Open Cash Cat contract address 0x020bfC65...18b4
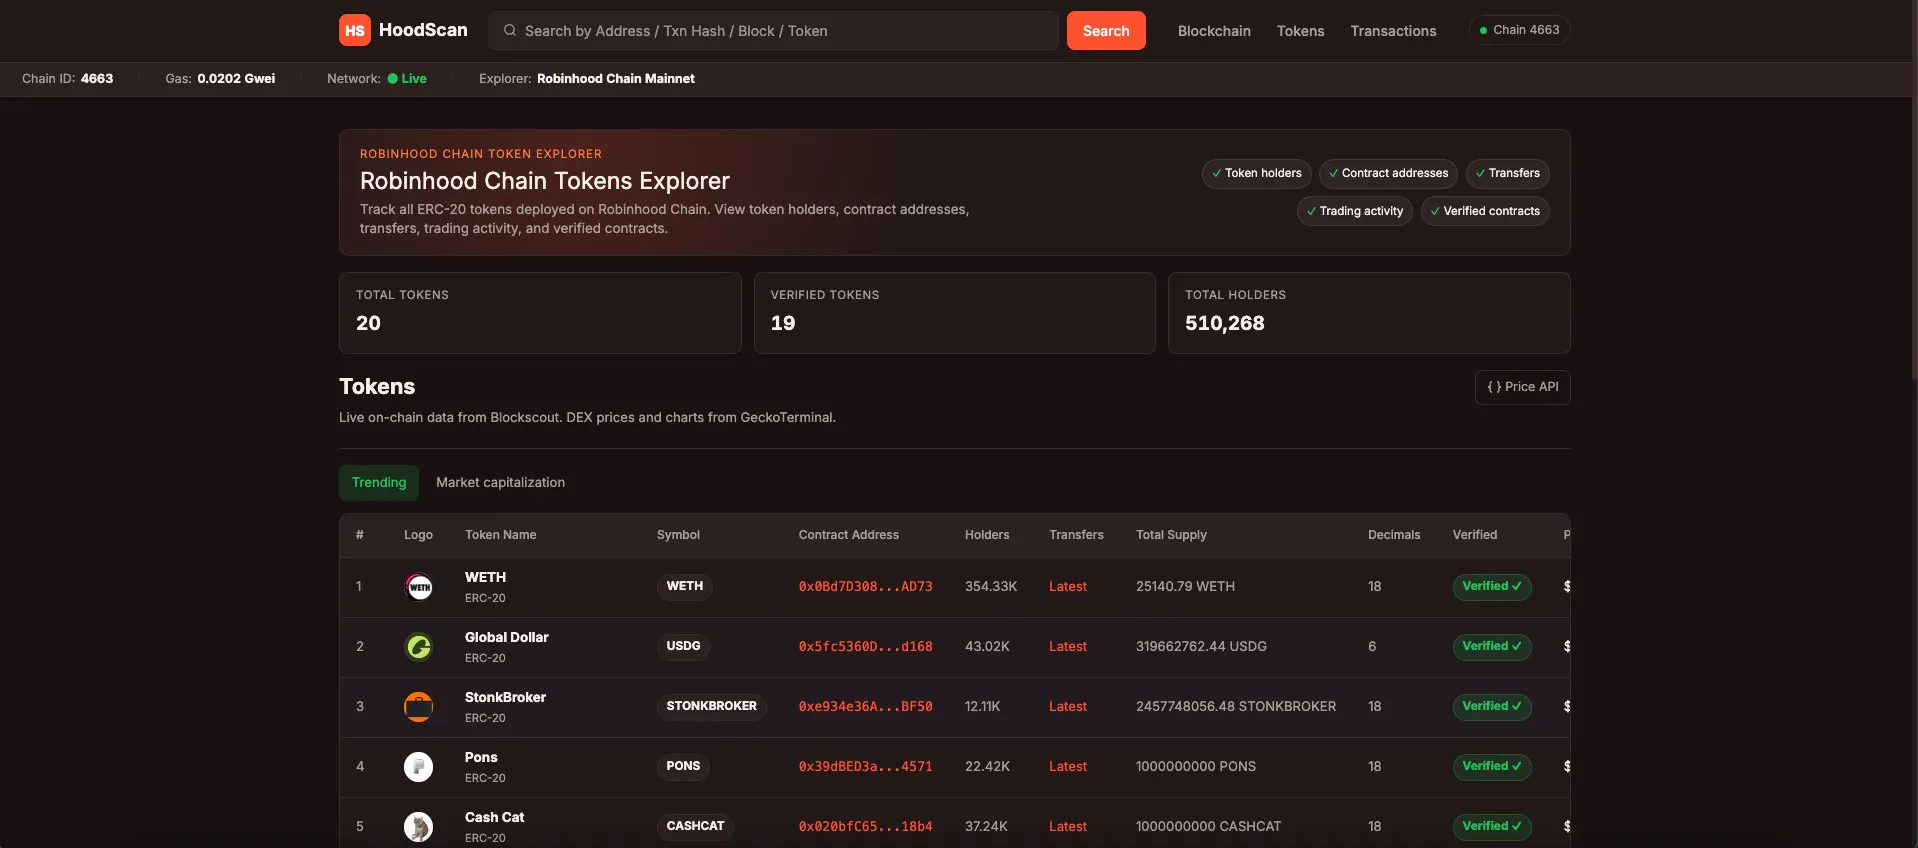 pyautogui.click(x=865, y=827)
